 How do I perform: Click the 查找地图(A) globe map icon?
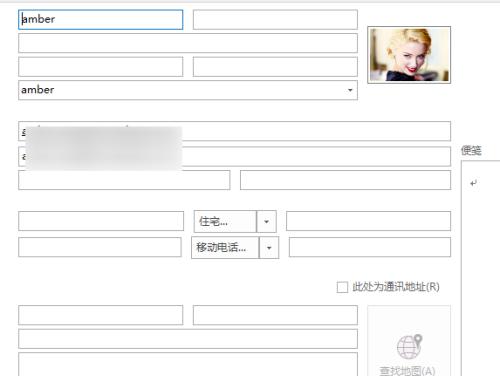[409, 347]
